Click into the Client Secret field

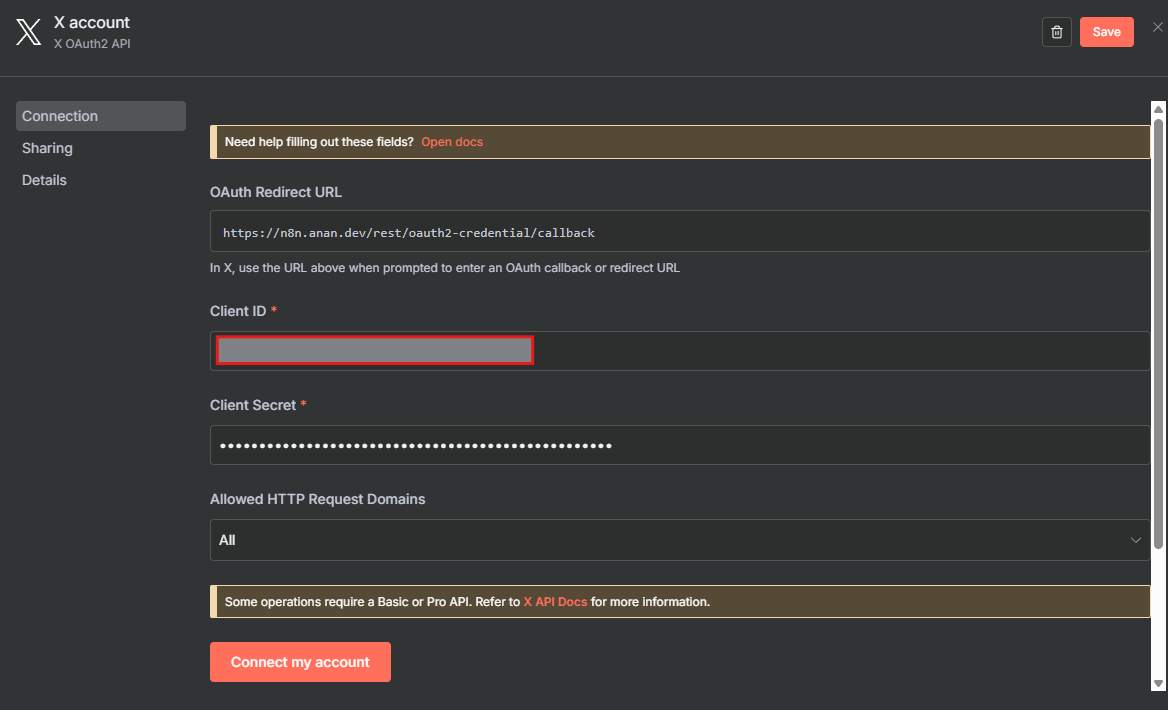(679, 445)
